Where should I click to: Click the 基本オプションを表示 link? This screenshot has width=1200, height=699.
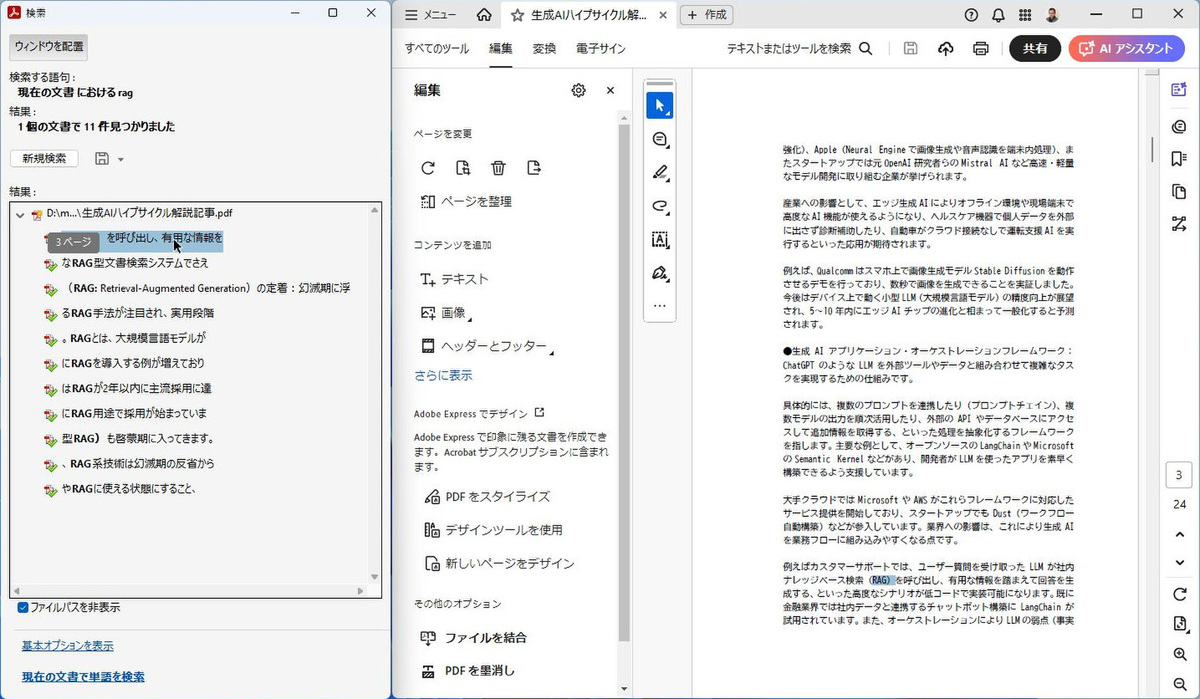click(x=67, y=645)
